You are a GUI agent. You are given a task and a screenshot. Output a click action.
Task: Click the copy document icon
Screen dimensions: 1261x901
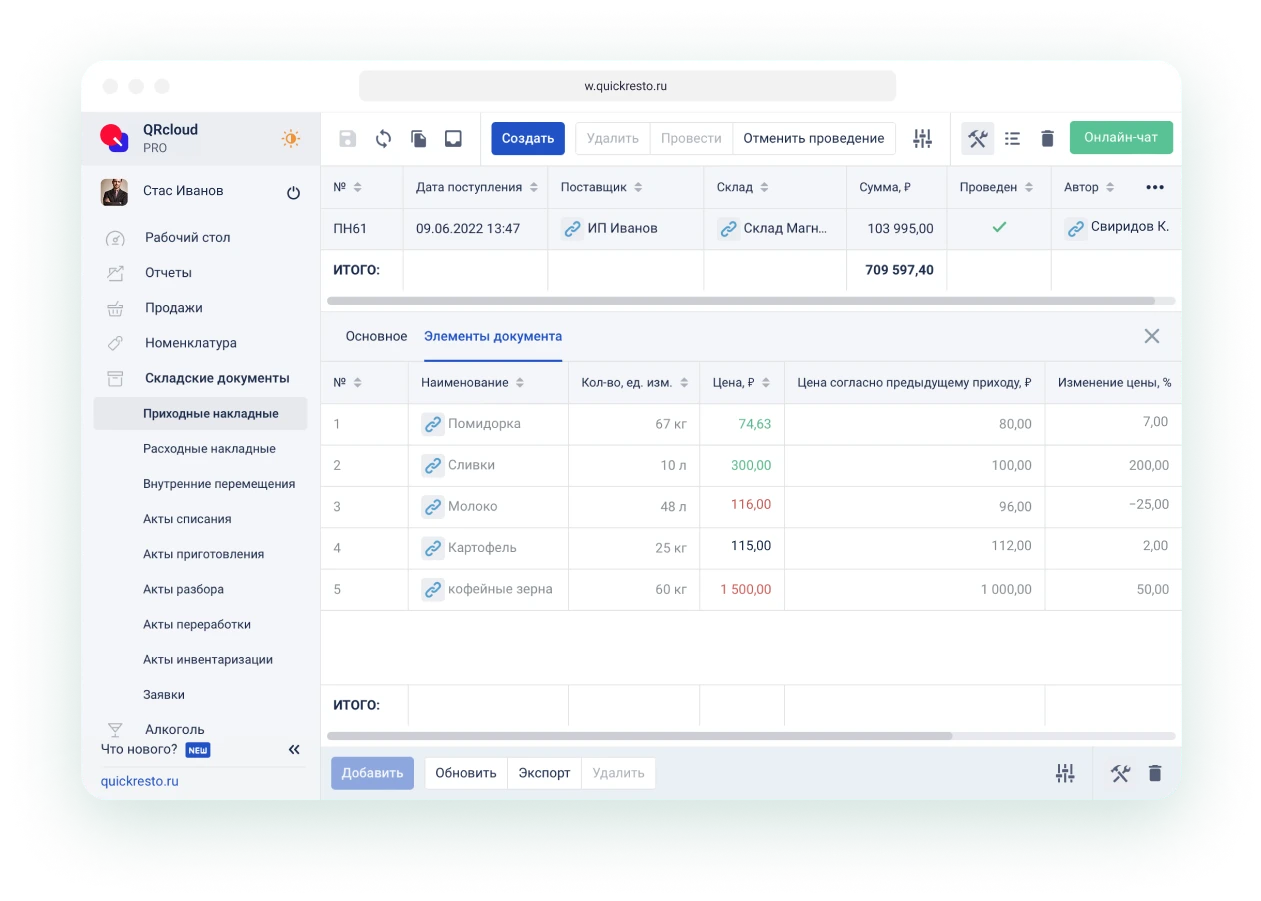tap(419, 139)
